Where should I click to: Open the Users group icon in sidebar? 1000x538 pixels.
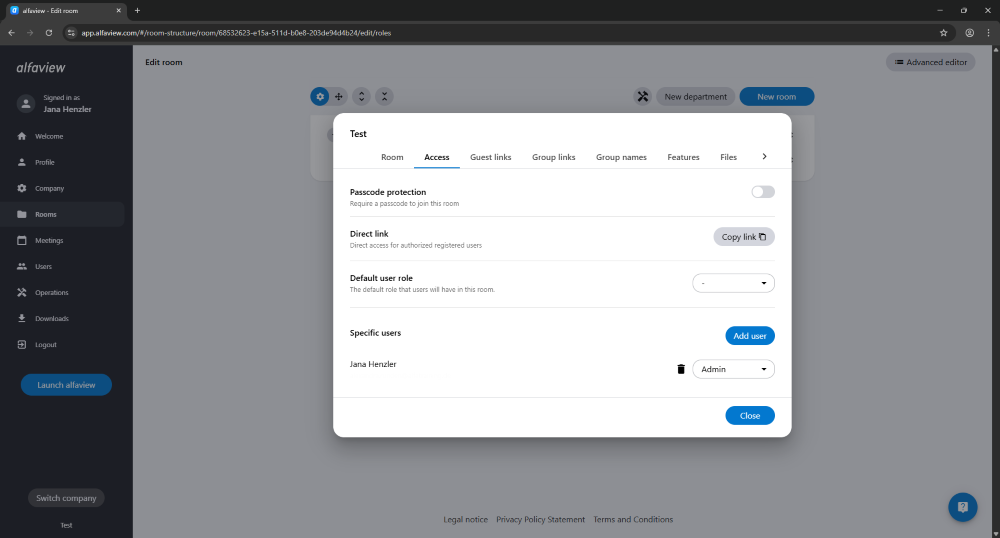pyautogui.click(x=22, y=266)
